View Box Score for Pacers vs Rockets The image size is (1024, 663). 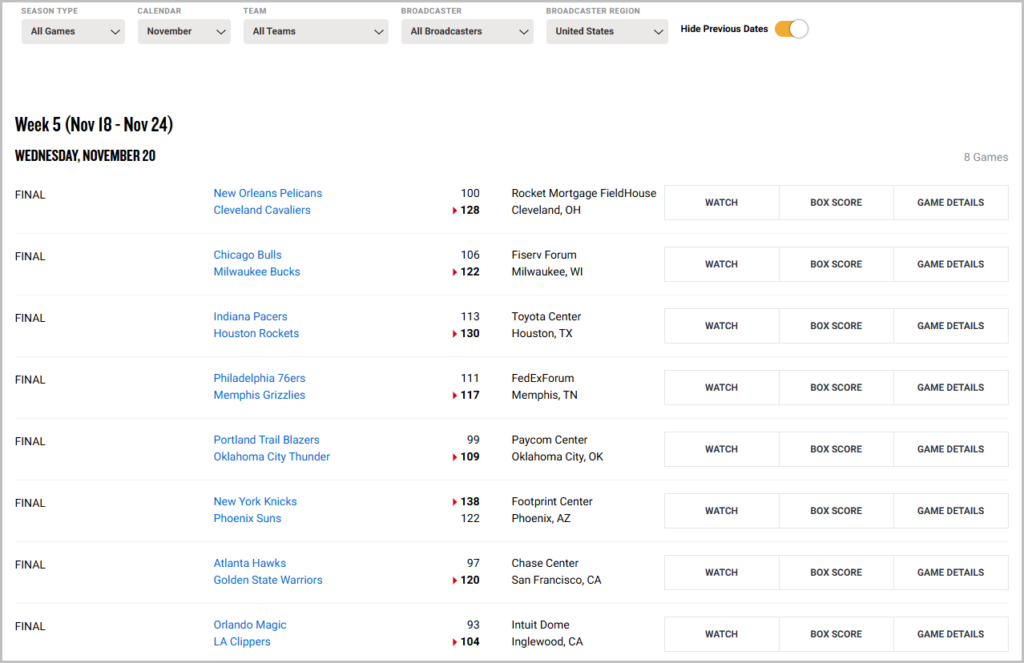pos(836,326)
